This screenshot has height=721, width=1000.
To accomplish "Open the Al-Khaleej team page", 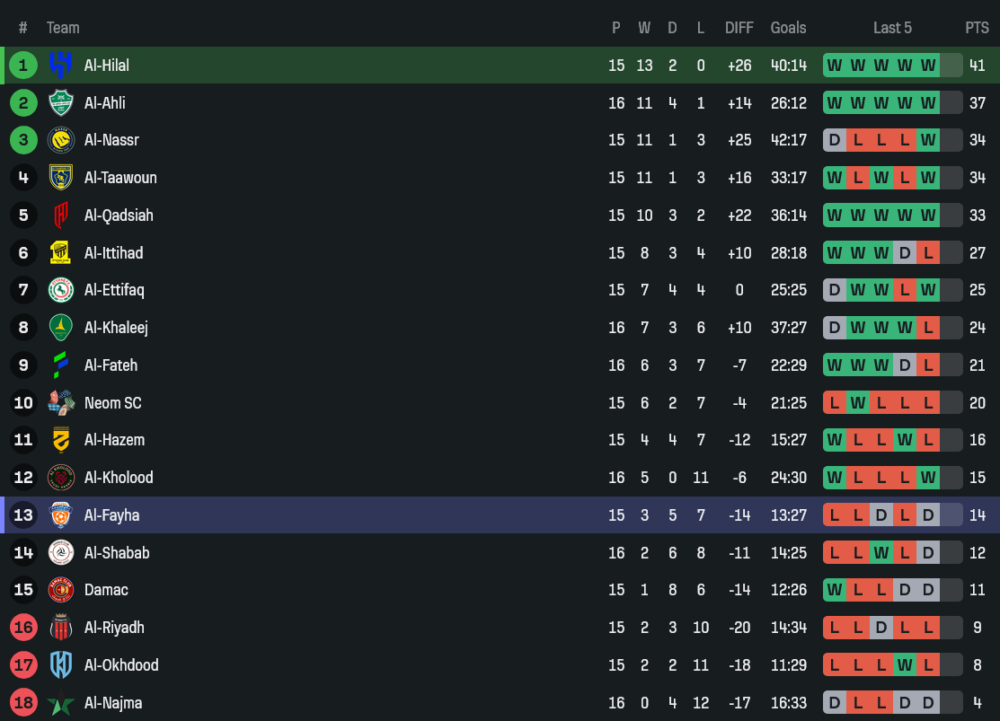I will click(x=116, y=328).
